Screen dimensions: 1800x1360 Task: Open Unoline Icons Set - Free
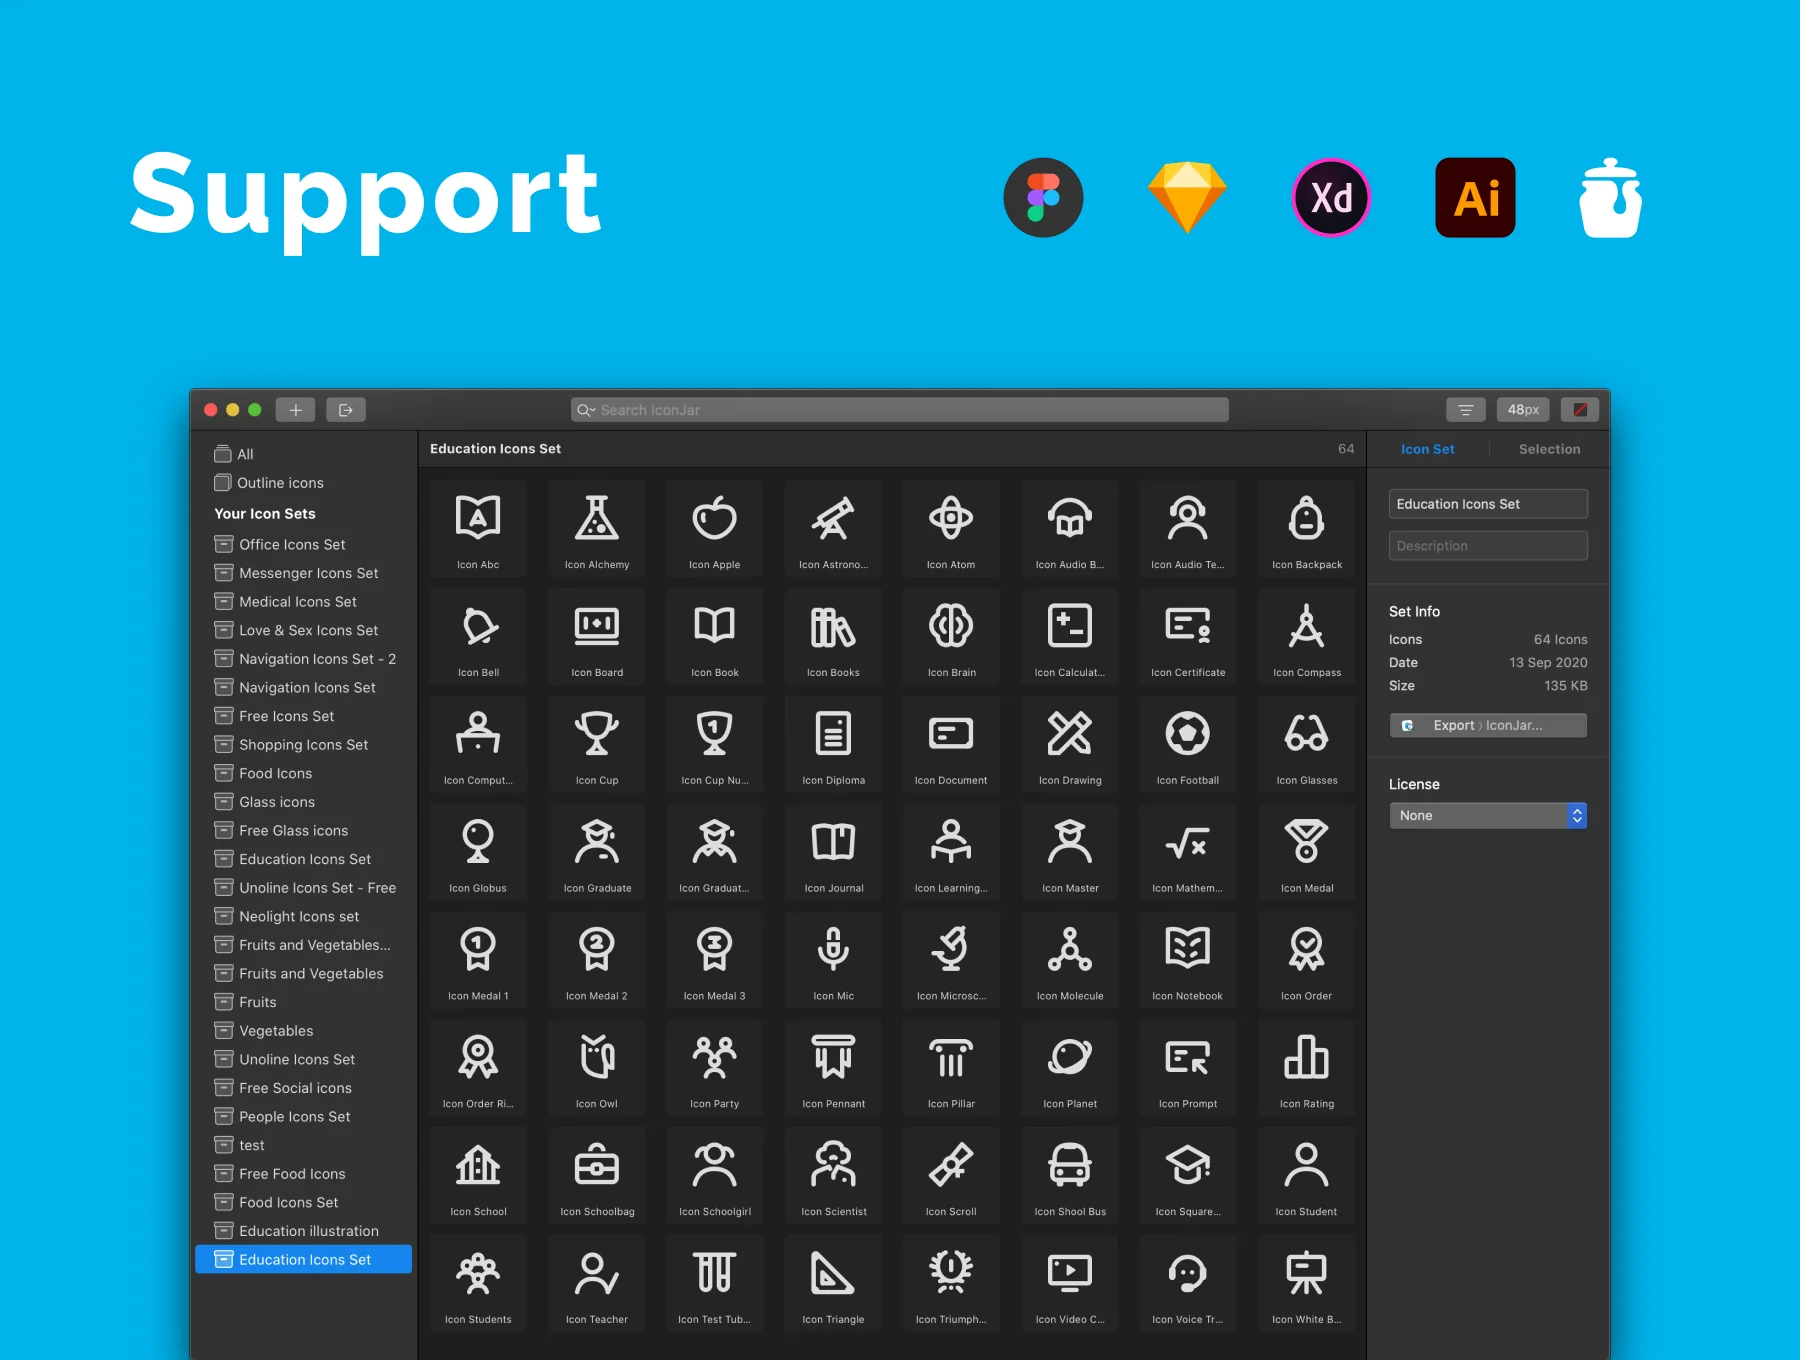pyautogui.click(x=304, y=888)
